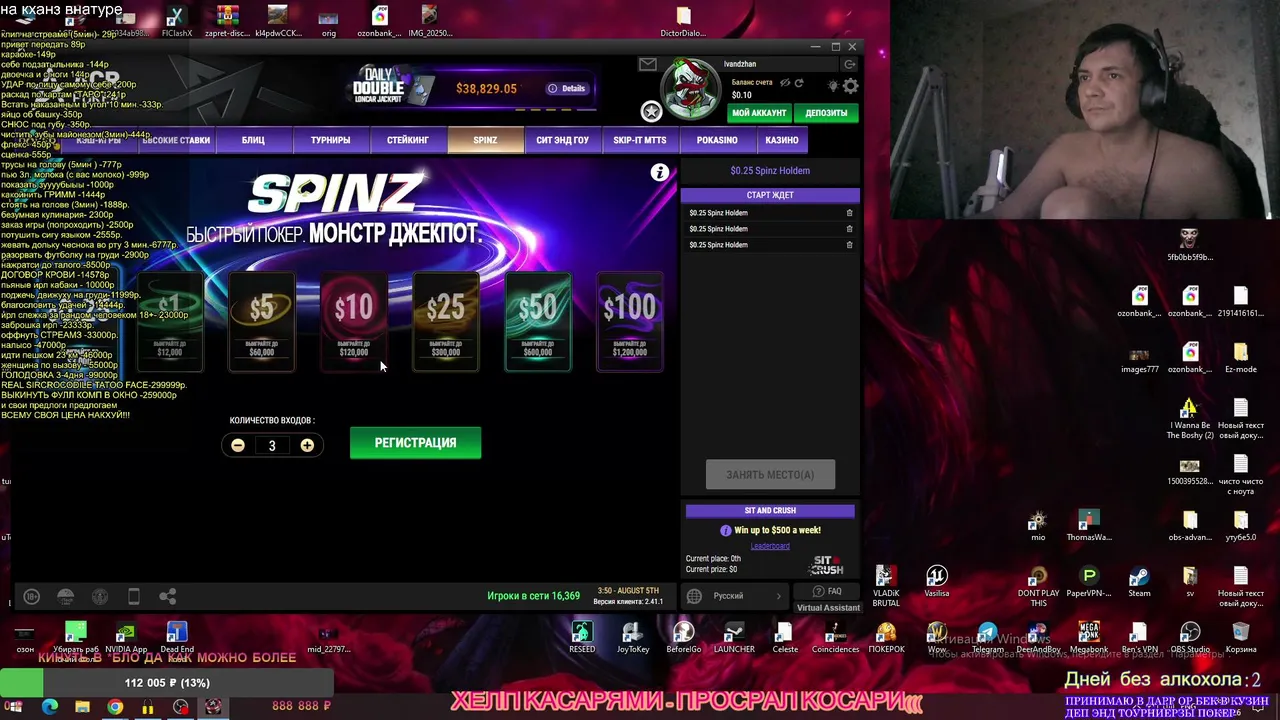Screen dimensions: 1280x720
Task: Launch the Virtual Assistant
Action: [828, 608]
